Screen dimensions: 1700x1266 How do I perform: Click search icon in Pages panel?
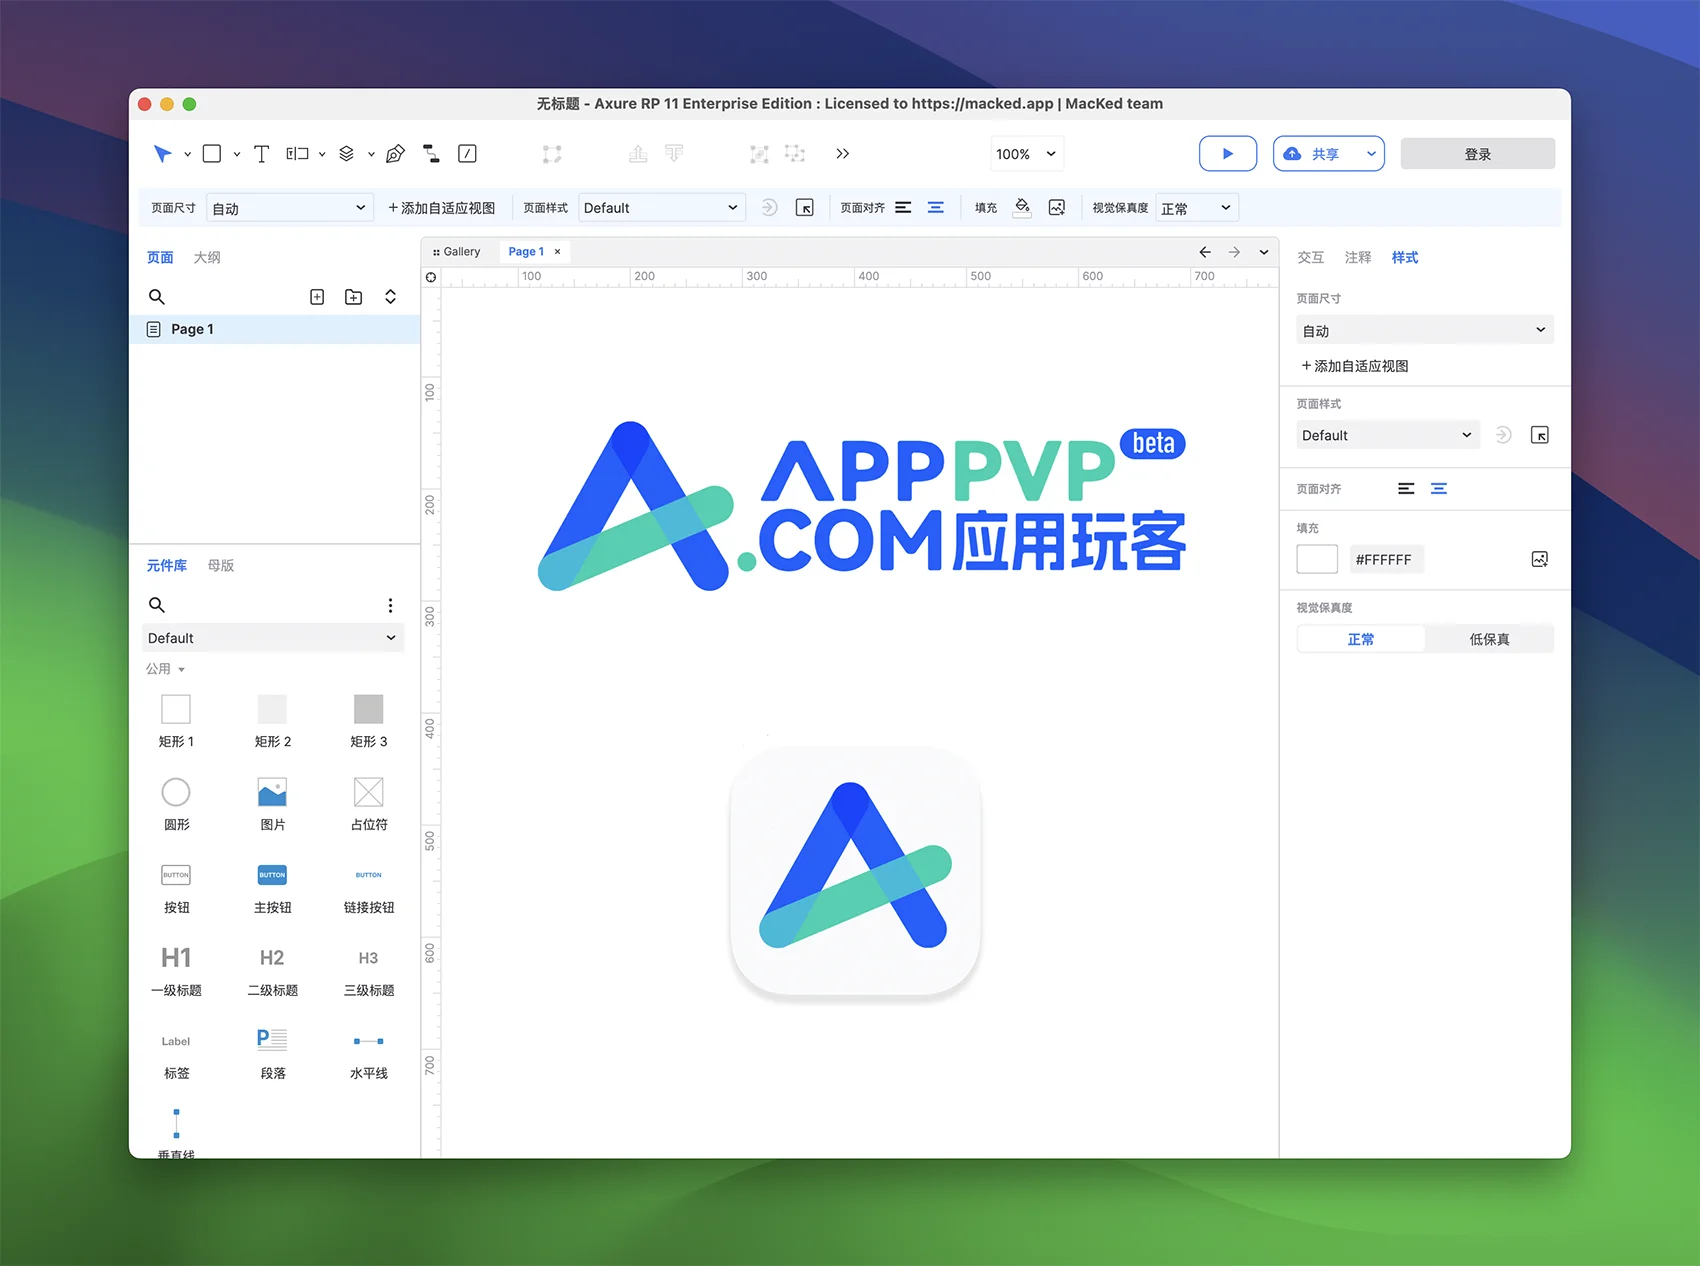click(x=157, y=297)
